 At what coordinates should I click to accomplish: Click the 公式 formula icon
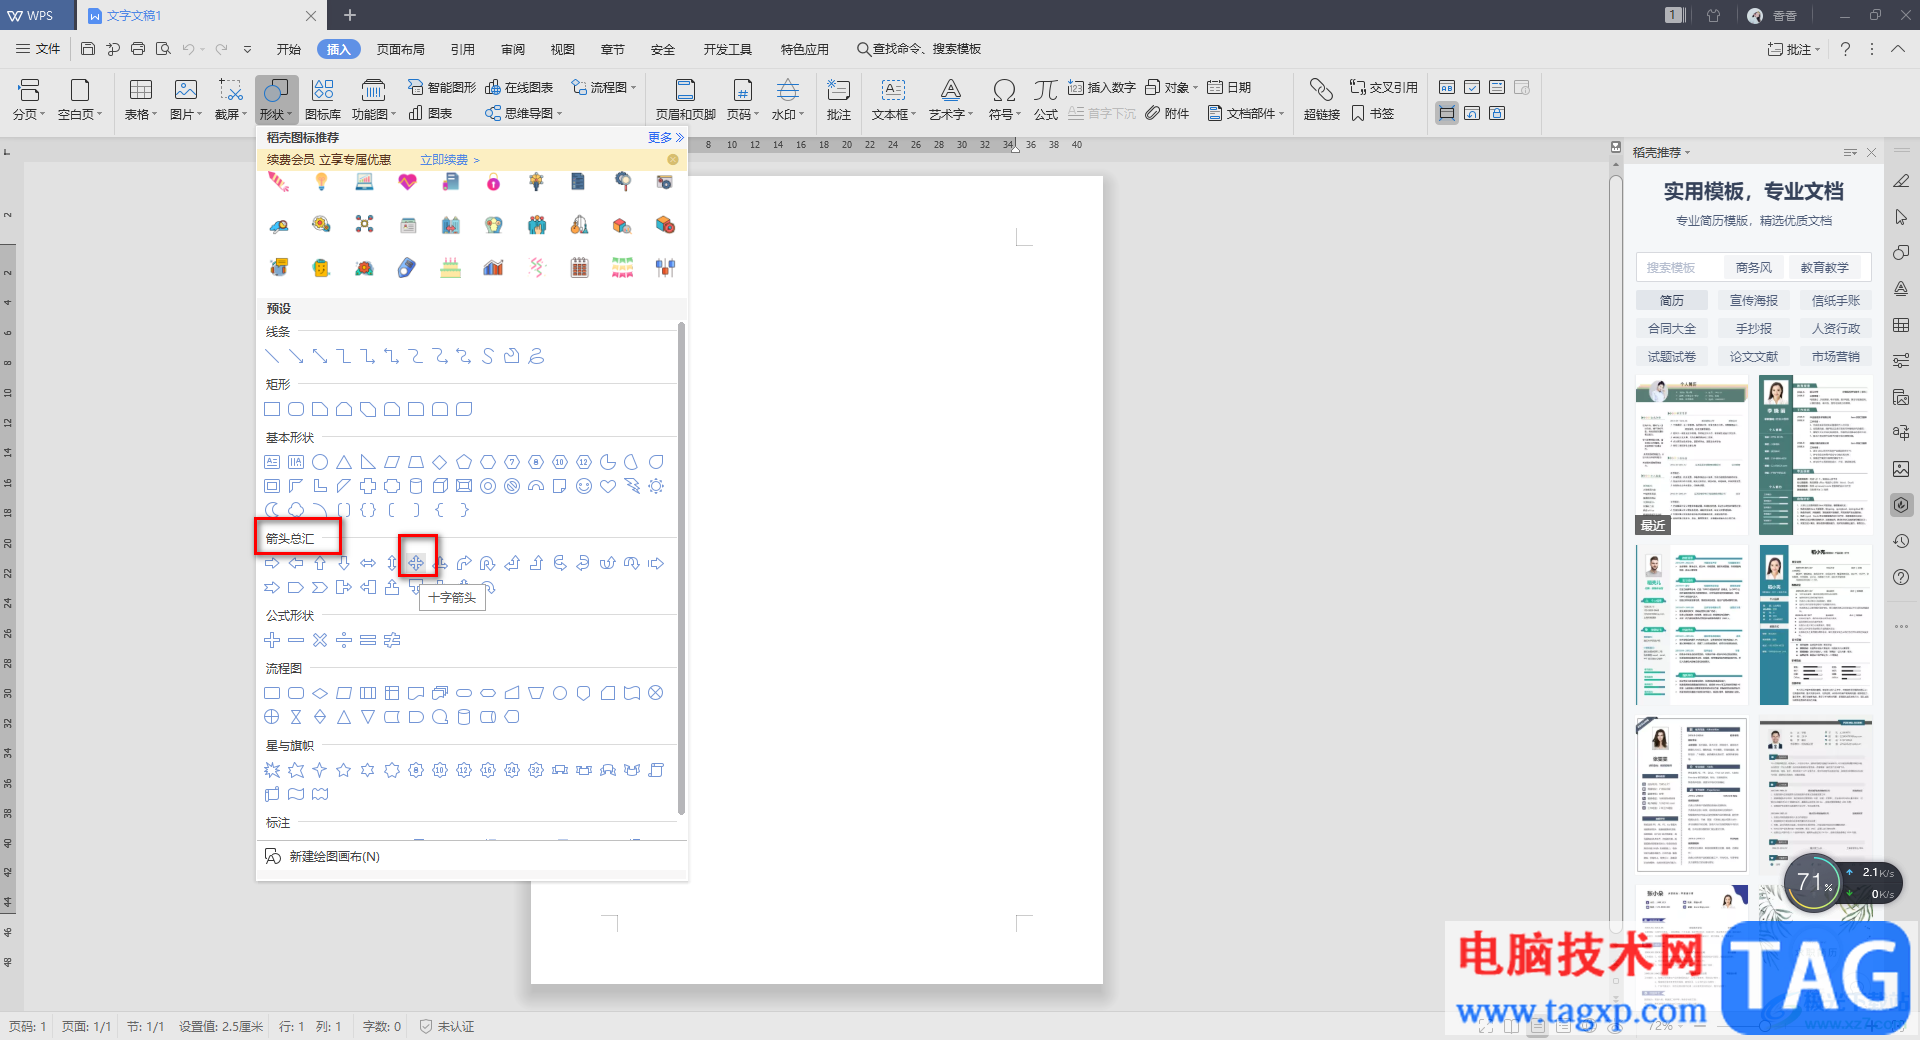pyautogui.click(x=1046, y=100)
